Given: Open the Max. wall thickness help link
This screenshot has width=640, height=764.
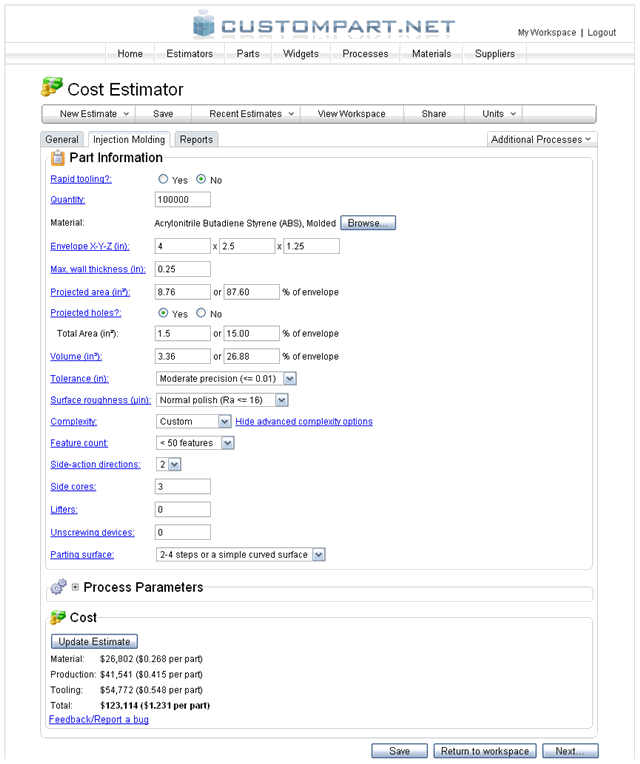Looking at the screenshot, I should pyautogui.click(x=98, y=269).
